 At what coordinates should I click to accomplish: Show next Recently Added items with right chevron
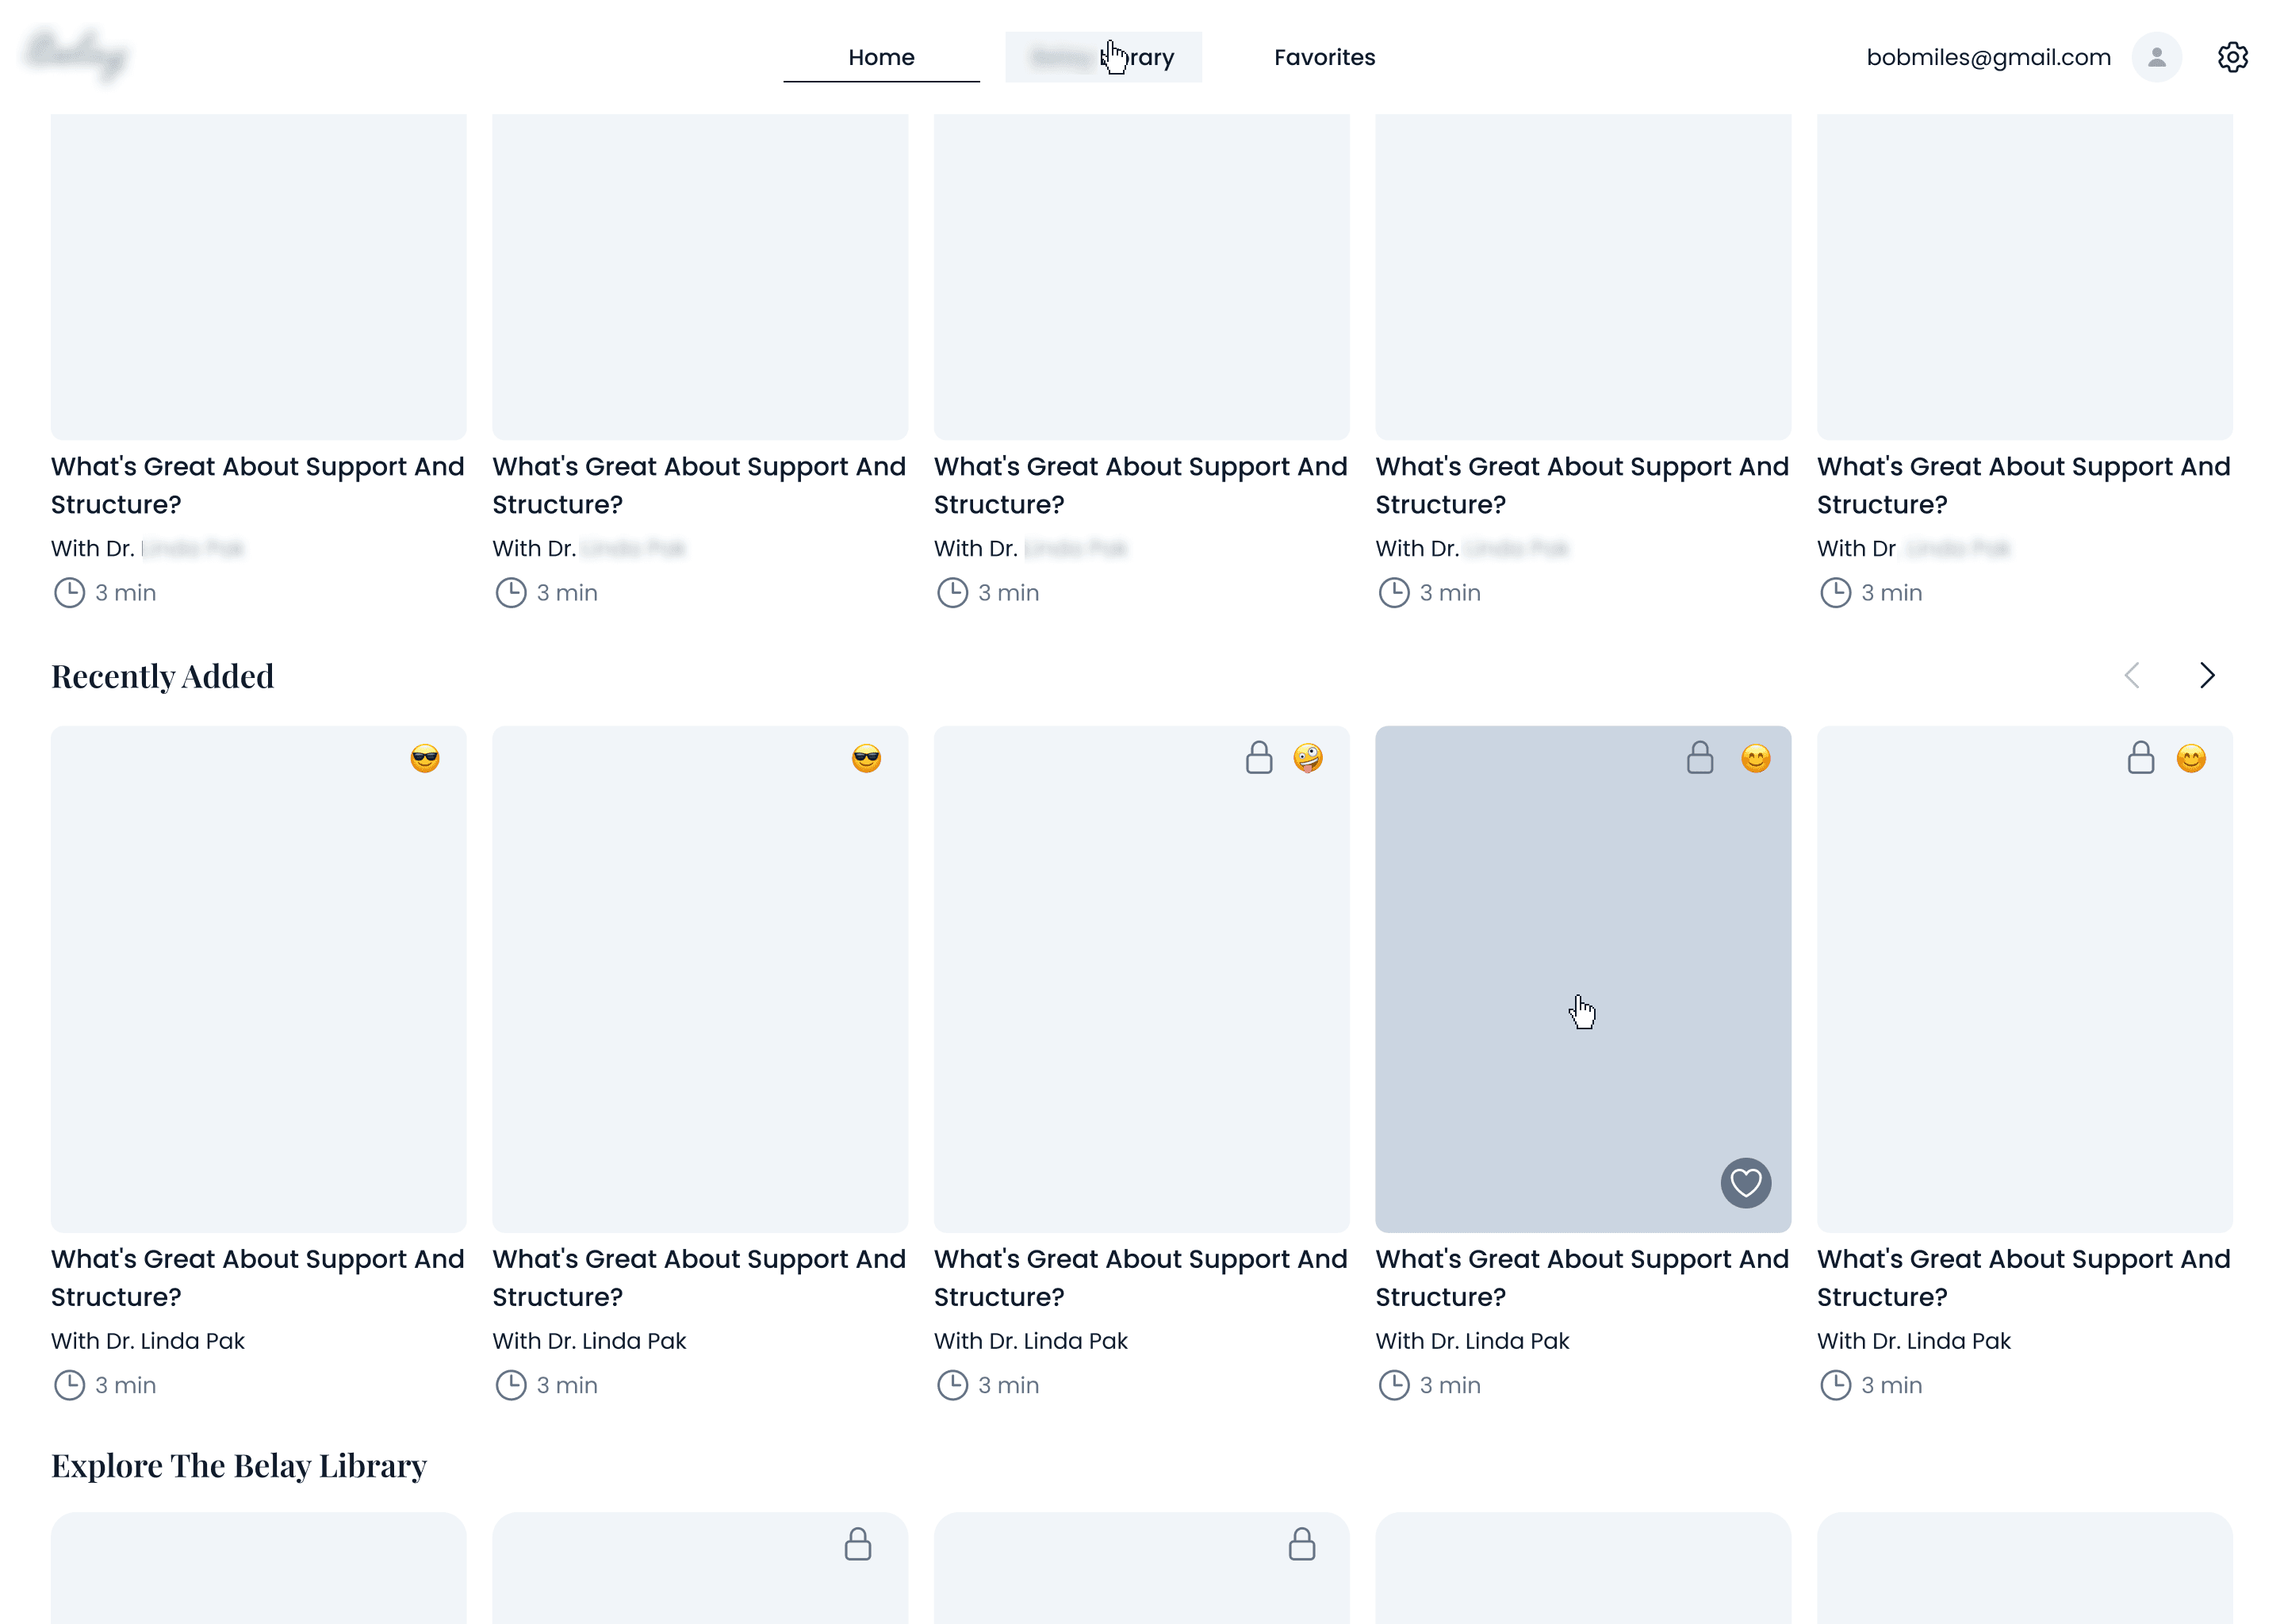coord(2207,676)
